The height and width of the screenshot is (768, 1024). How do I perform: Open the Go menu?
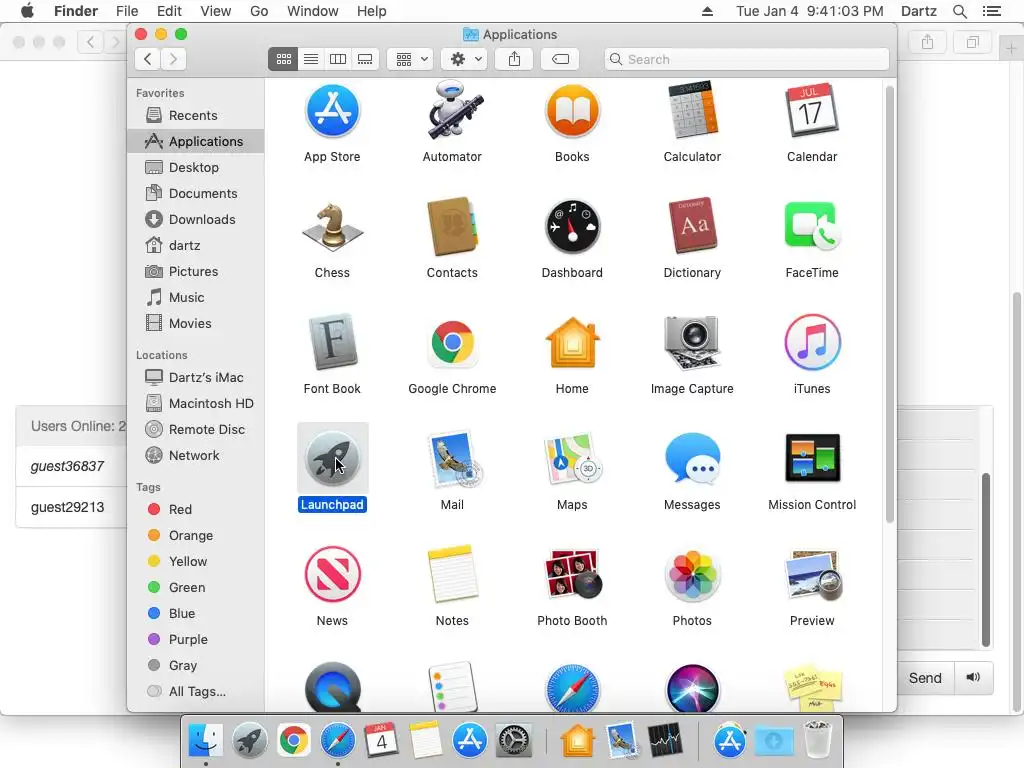[x=259, y=11]
